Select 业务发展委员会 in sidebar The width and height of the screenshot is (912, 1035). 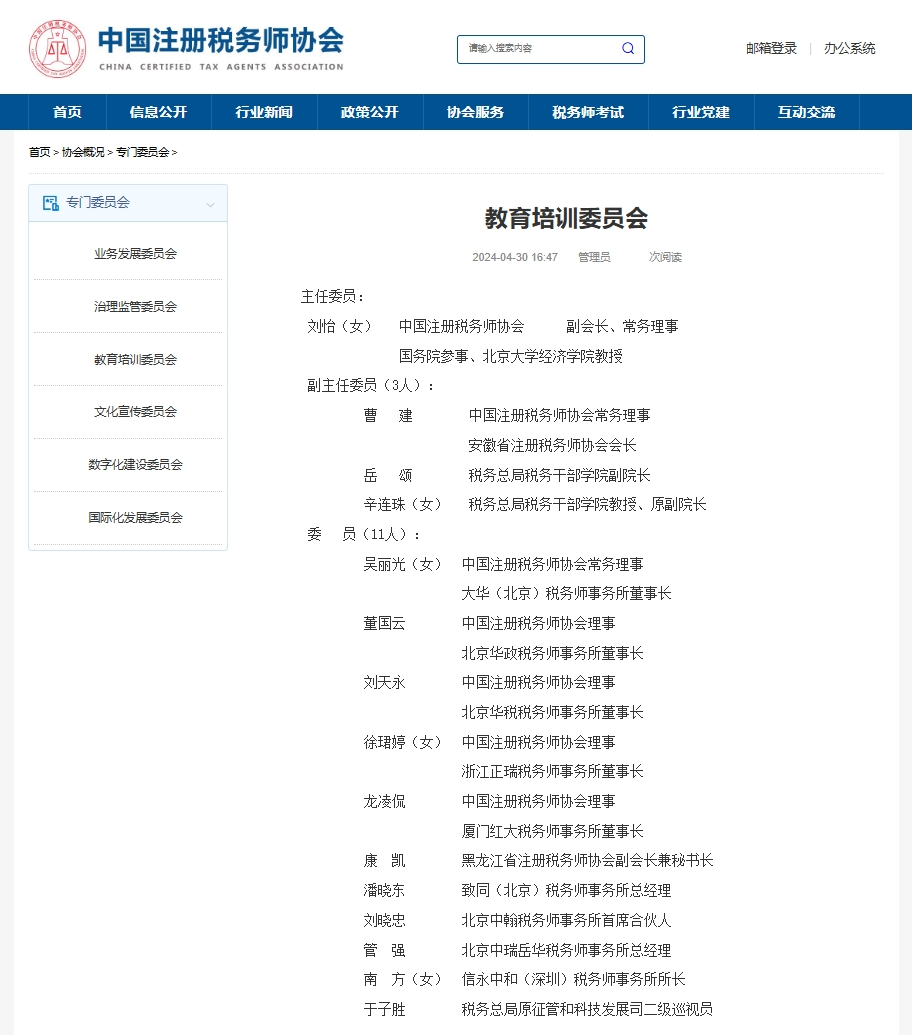(x=135, y=254)
